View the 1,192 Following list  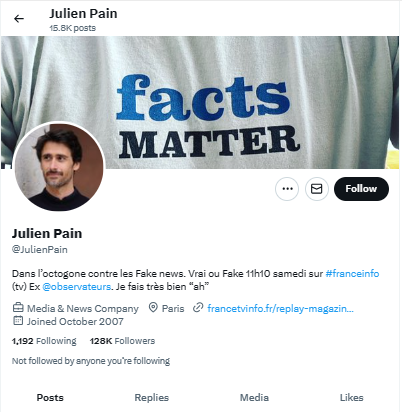(44, 341)
